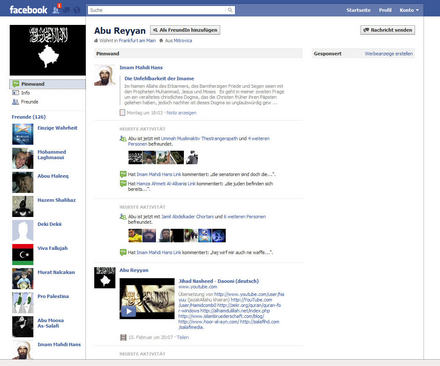The height and width of the screenshot is (366, 440).
Task: Open Murat Balcakan's profile link
Action: [56, 272]
